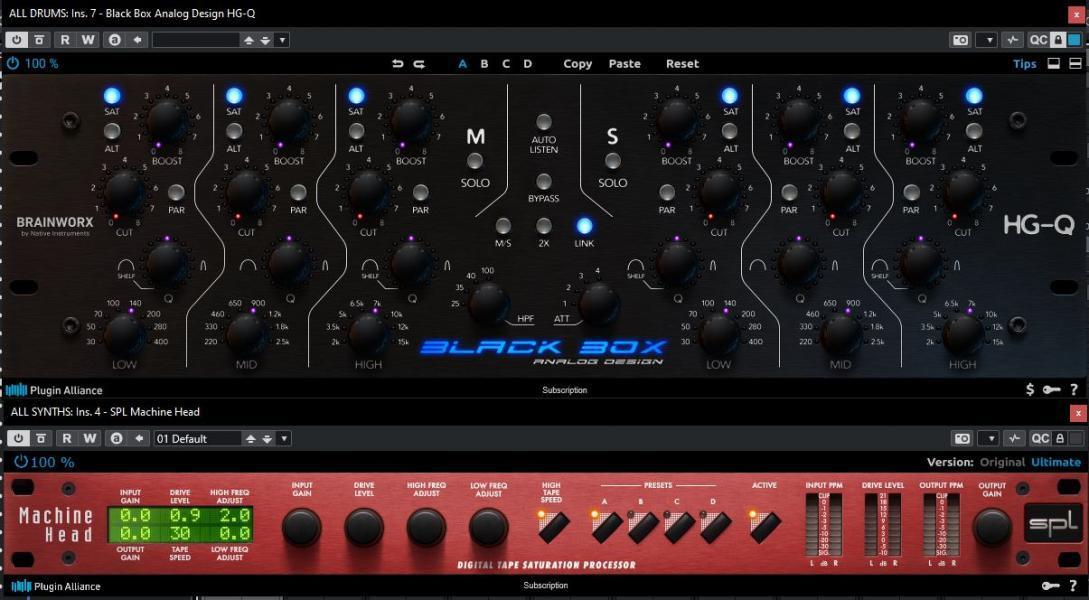Toggle PAR on the S-side LOW band

[x=667, y=192]
